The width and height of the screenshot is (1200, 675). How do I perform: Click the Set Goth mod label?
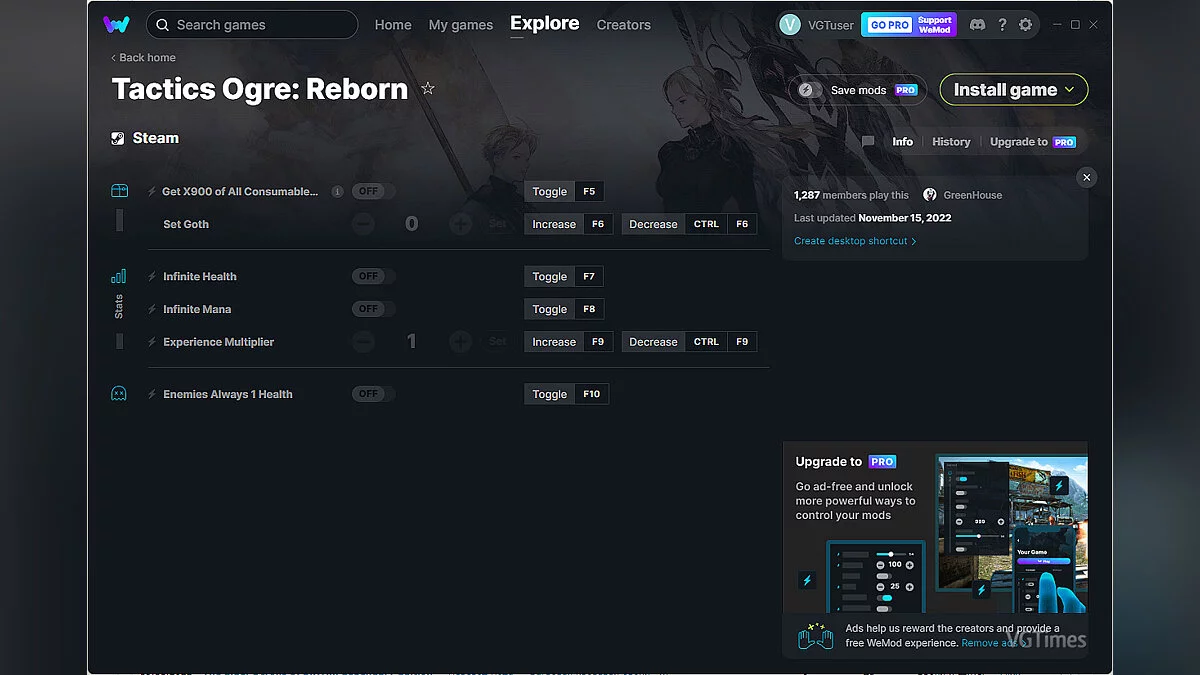186,225
